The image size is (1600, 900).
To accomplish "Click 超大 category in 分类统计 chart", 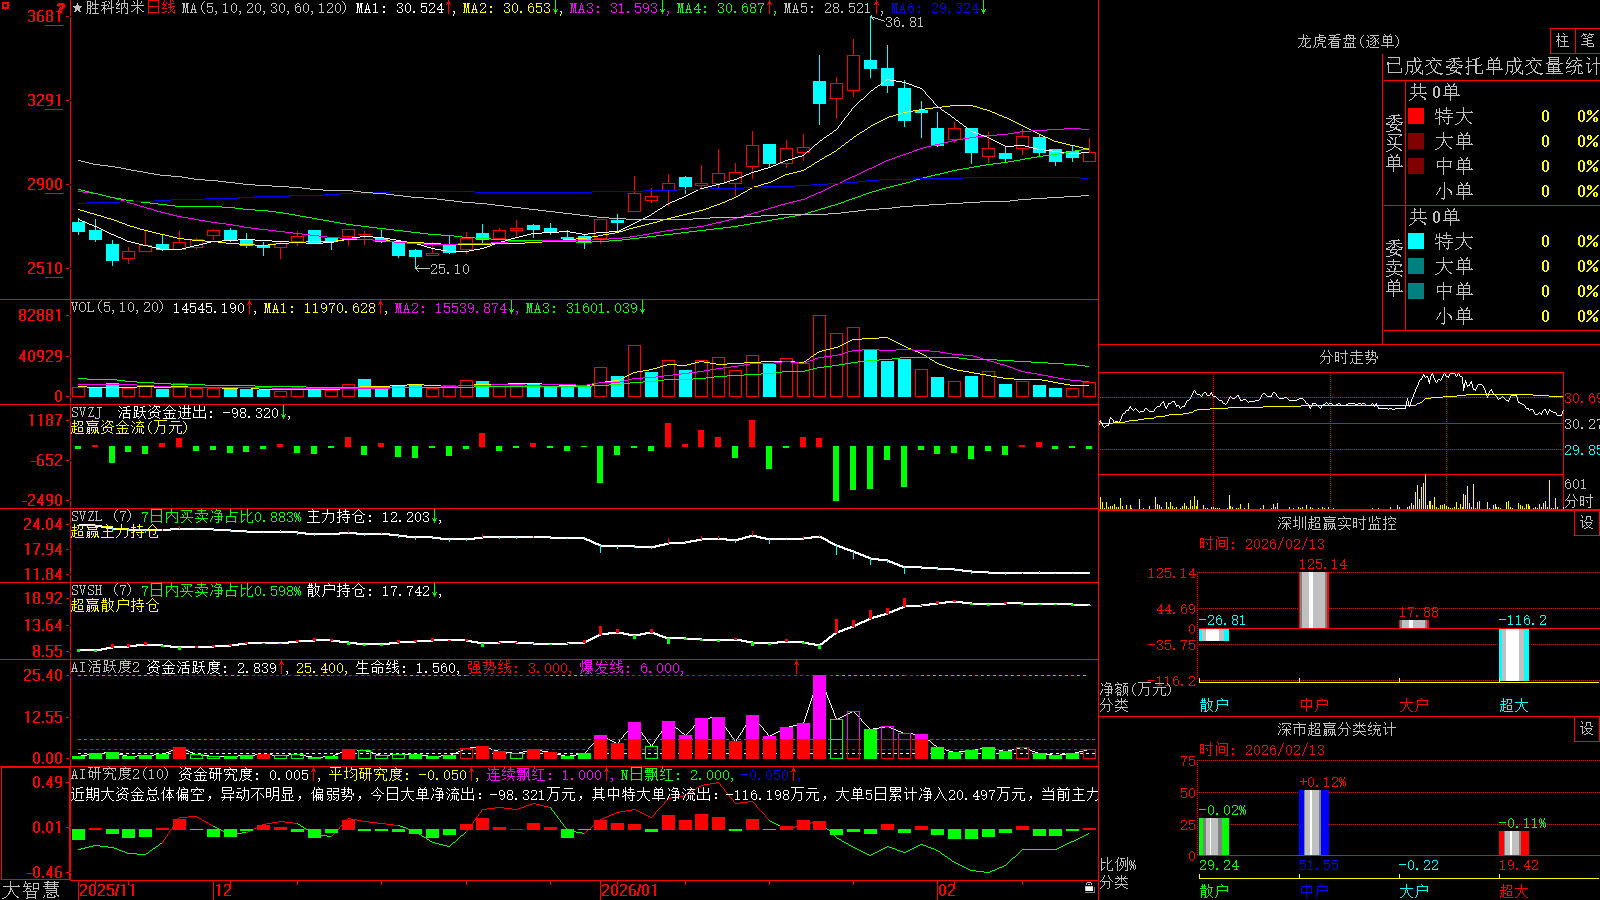I will pos(1514,890).
